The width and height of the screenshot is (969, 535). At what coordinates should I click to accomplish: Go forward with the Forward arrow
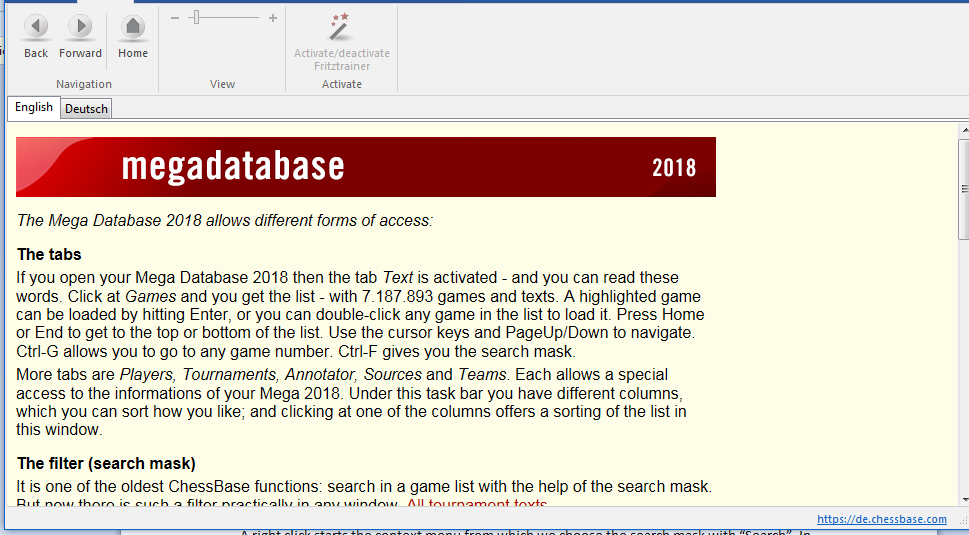click(x=80, y=28)
